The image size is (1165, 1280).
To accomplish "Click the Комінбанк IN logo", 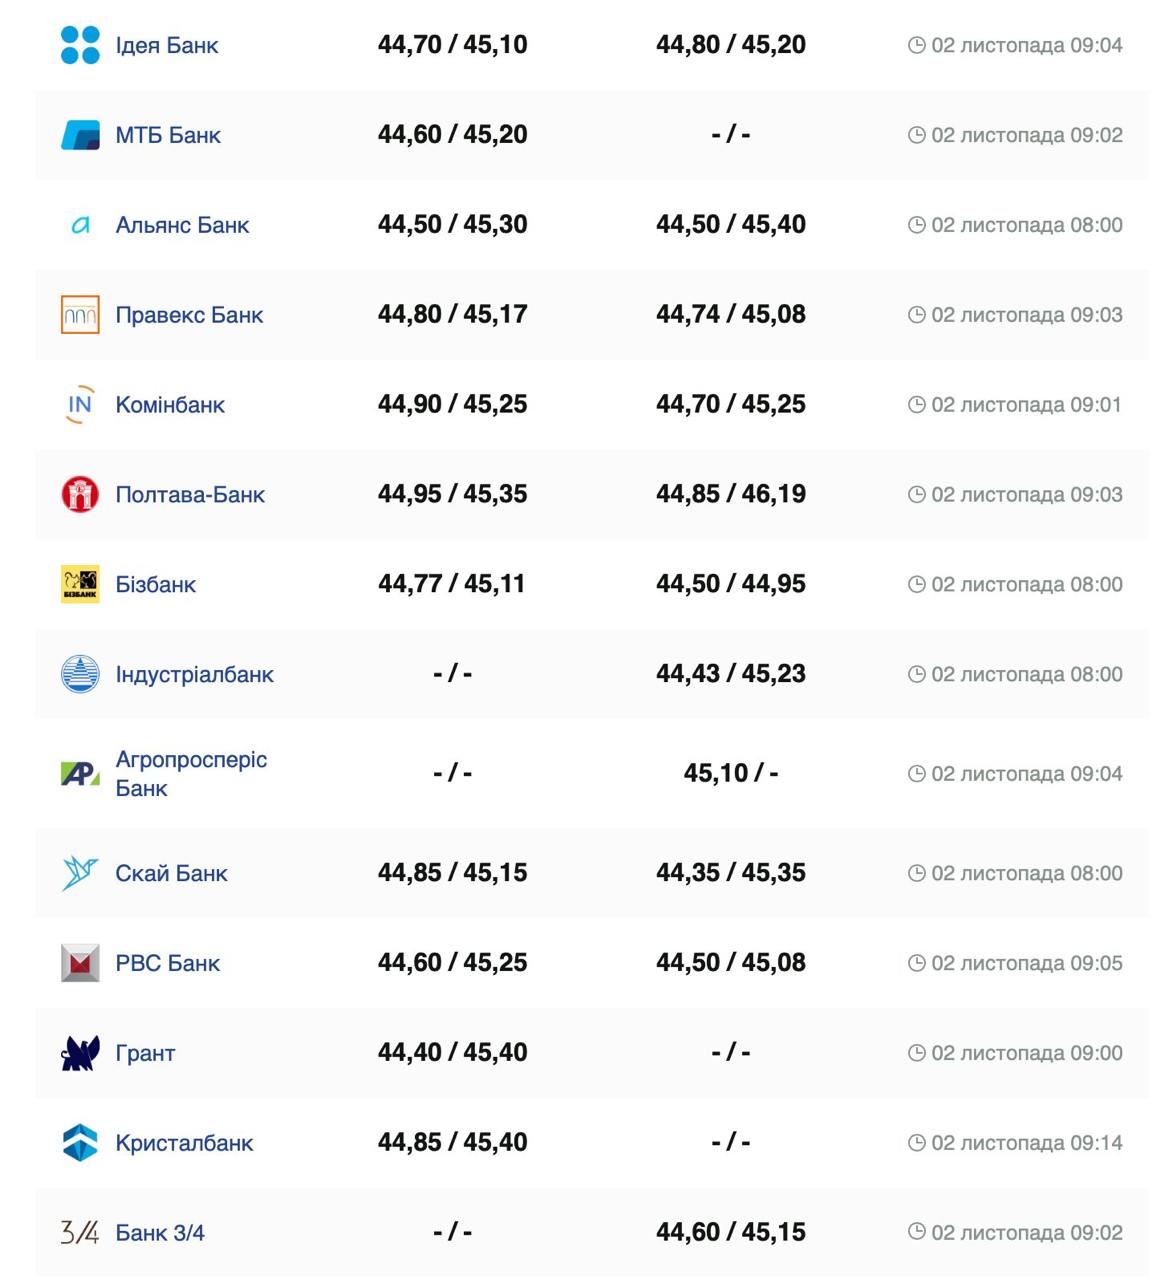I will click(80, 405).
